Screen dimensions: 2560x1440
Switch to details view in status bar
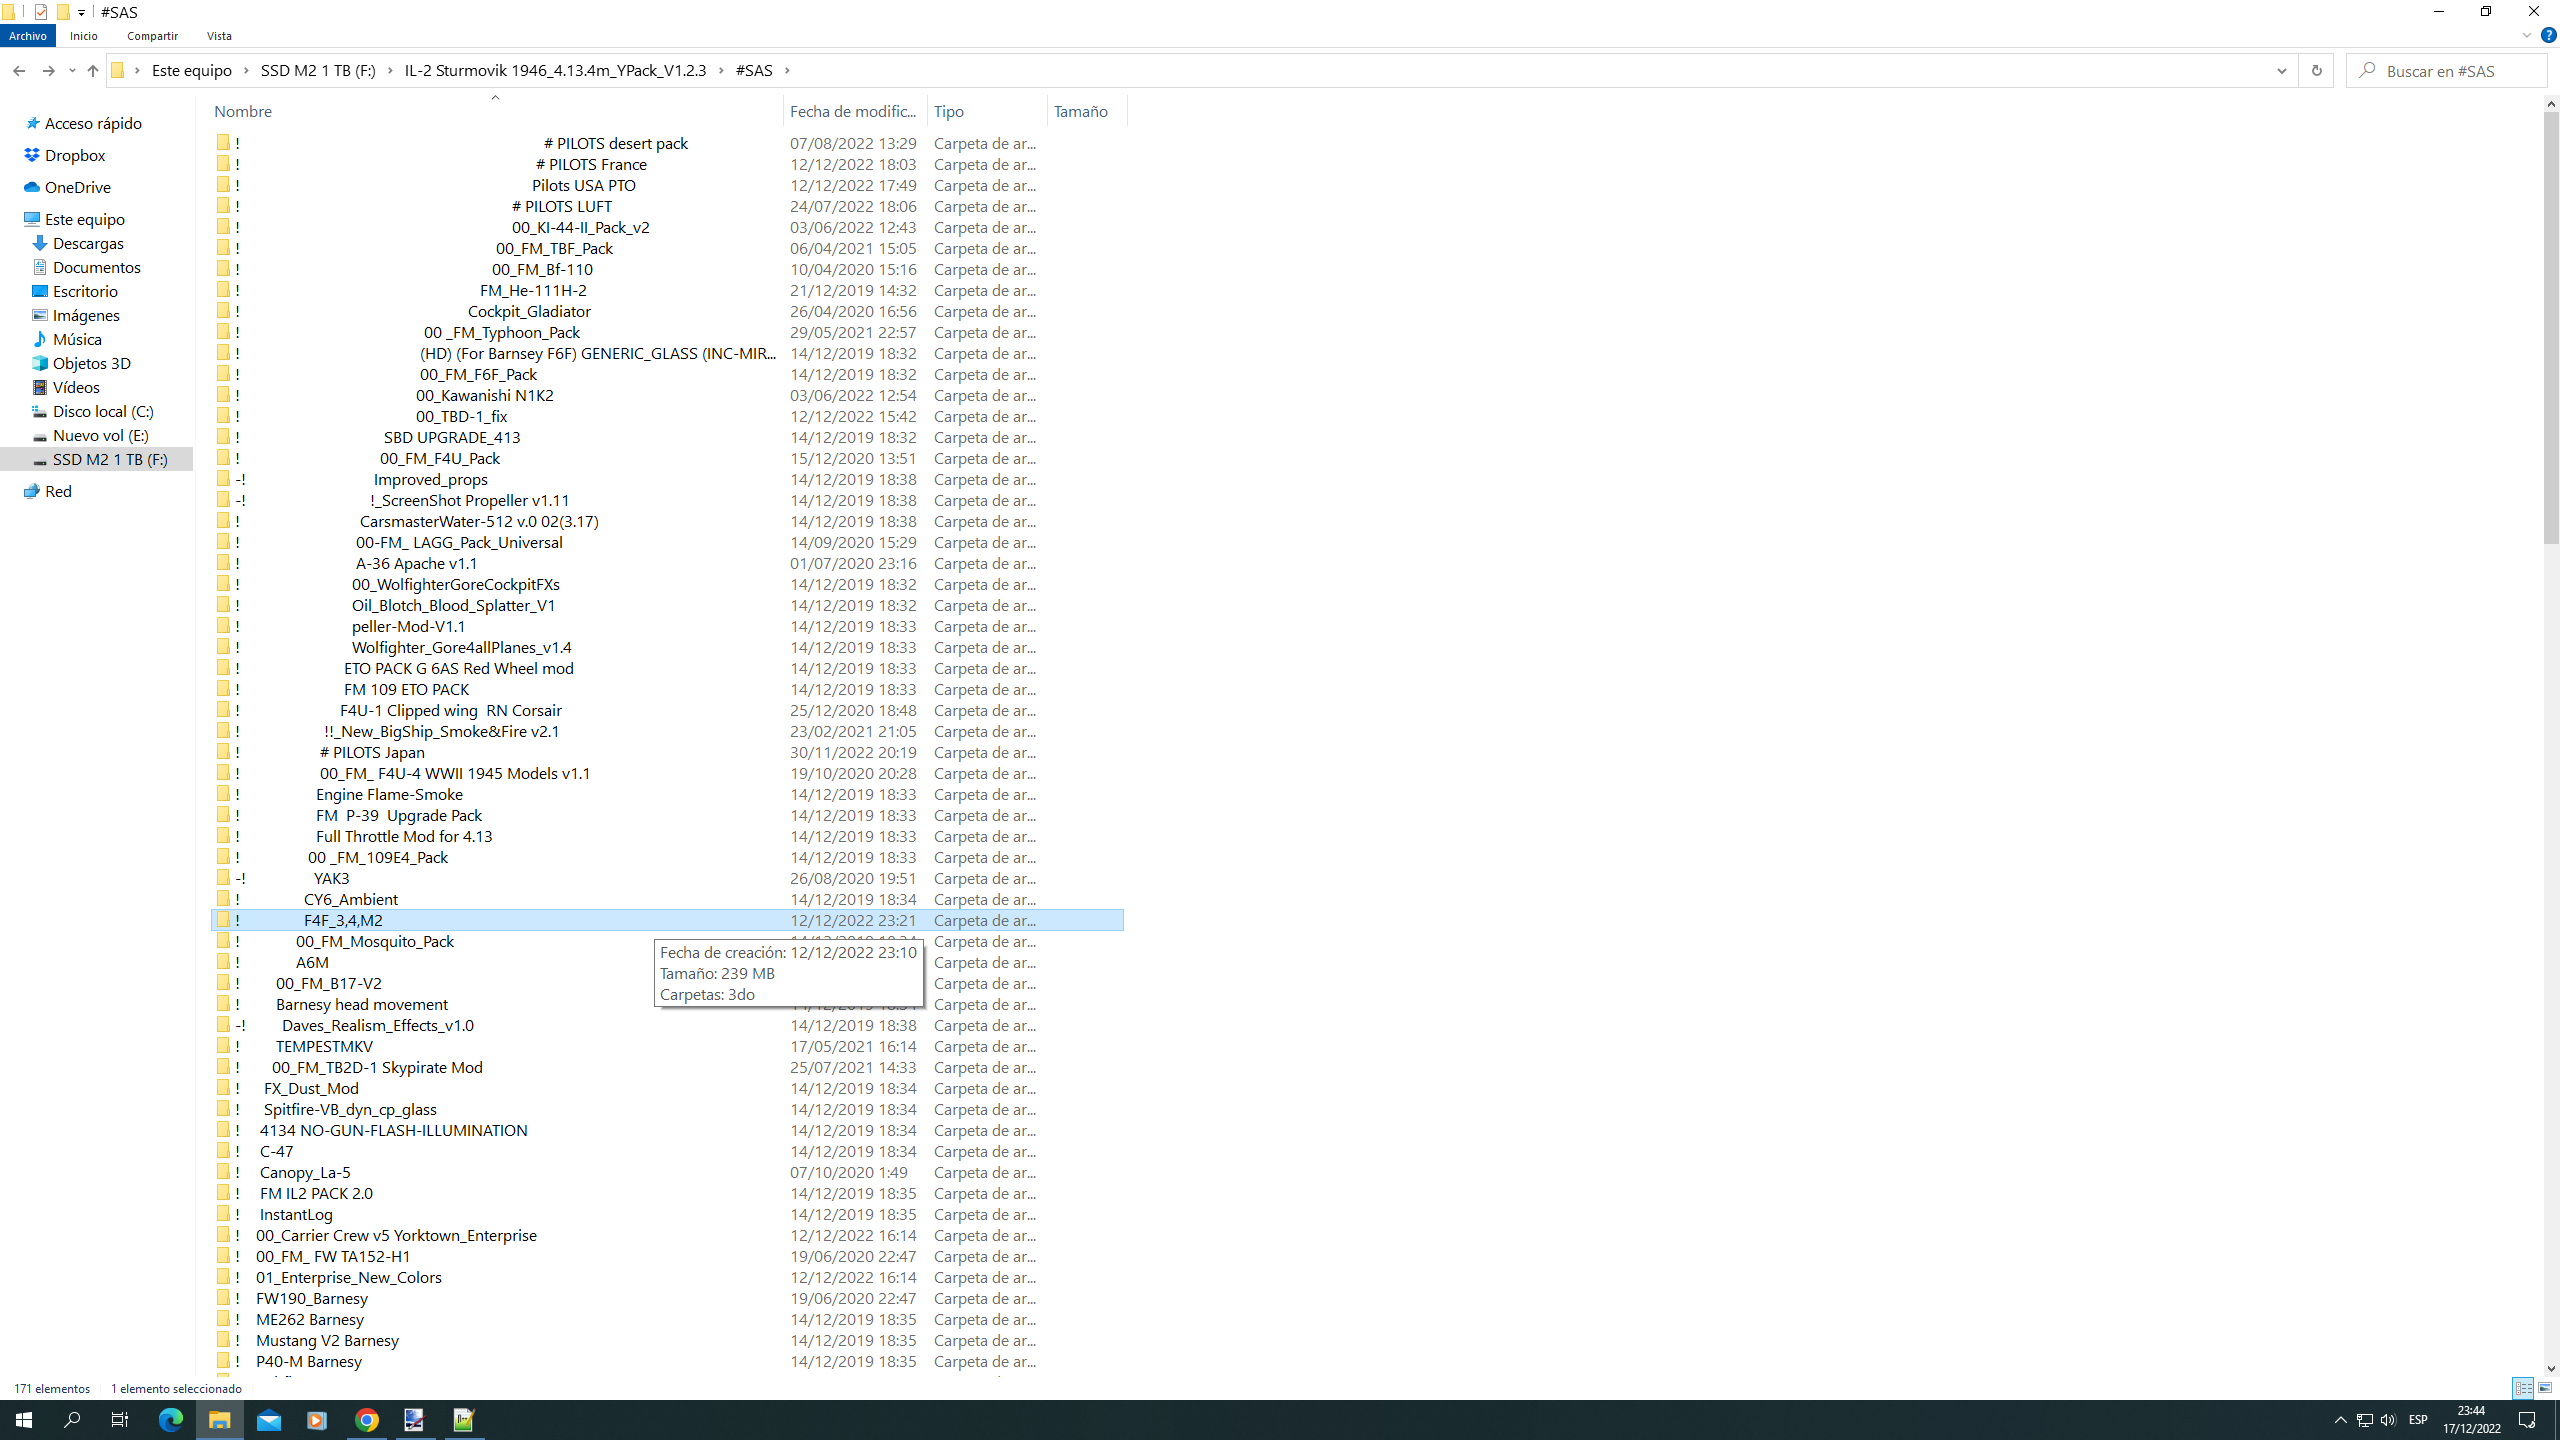pos(2523,1388)
